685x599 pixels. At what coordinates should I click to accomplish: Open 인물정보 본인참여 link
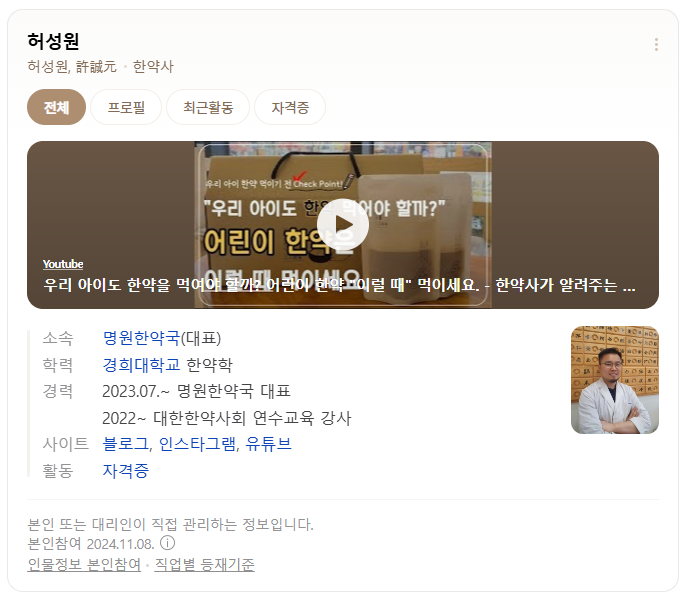84,564
